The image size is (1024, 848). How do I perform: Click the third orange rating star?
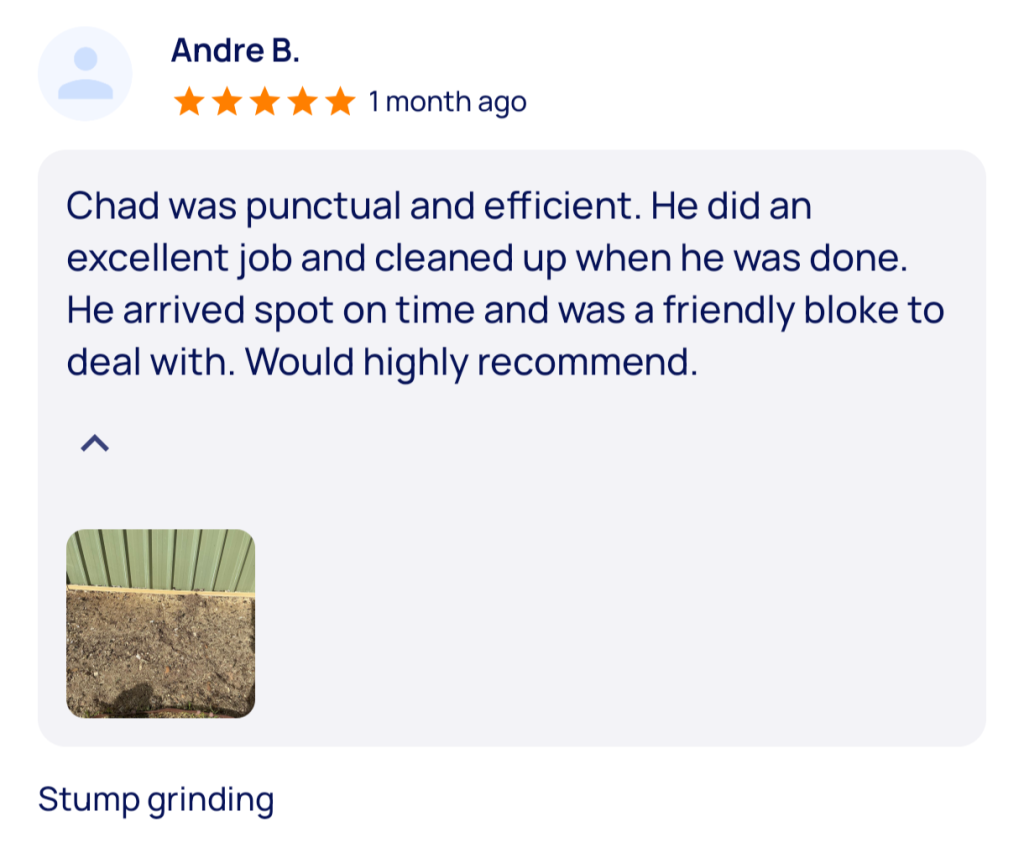[265, 101]
